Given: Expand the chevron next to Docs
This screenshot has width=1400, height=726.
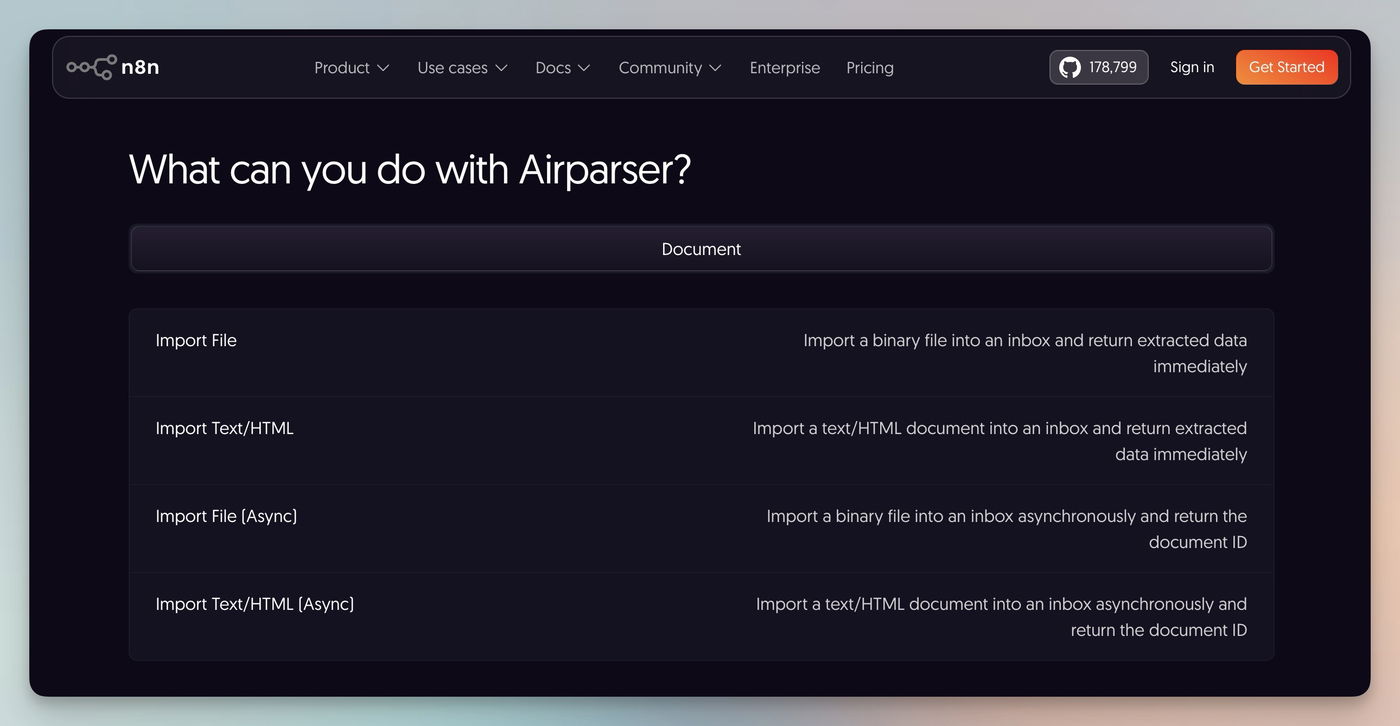Looking at the screenshot, I should pos(584,68).
